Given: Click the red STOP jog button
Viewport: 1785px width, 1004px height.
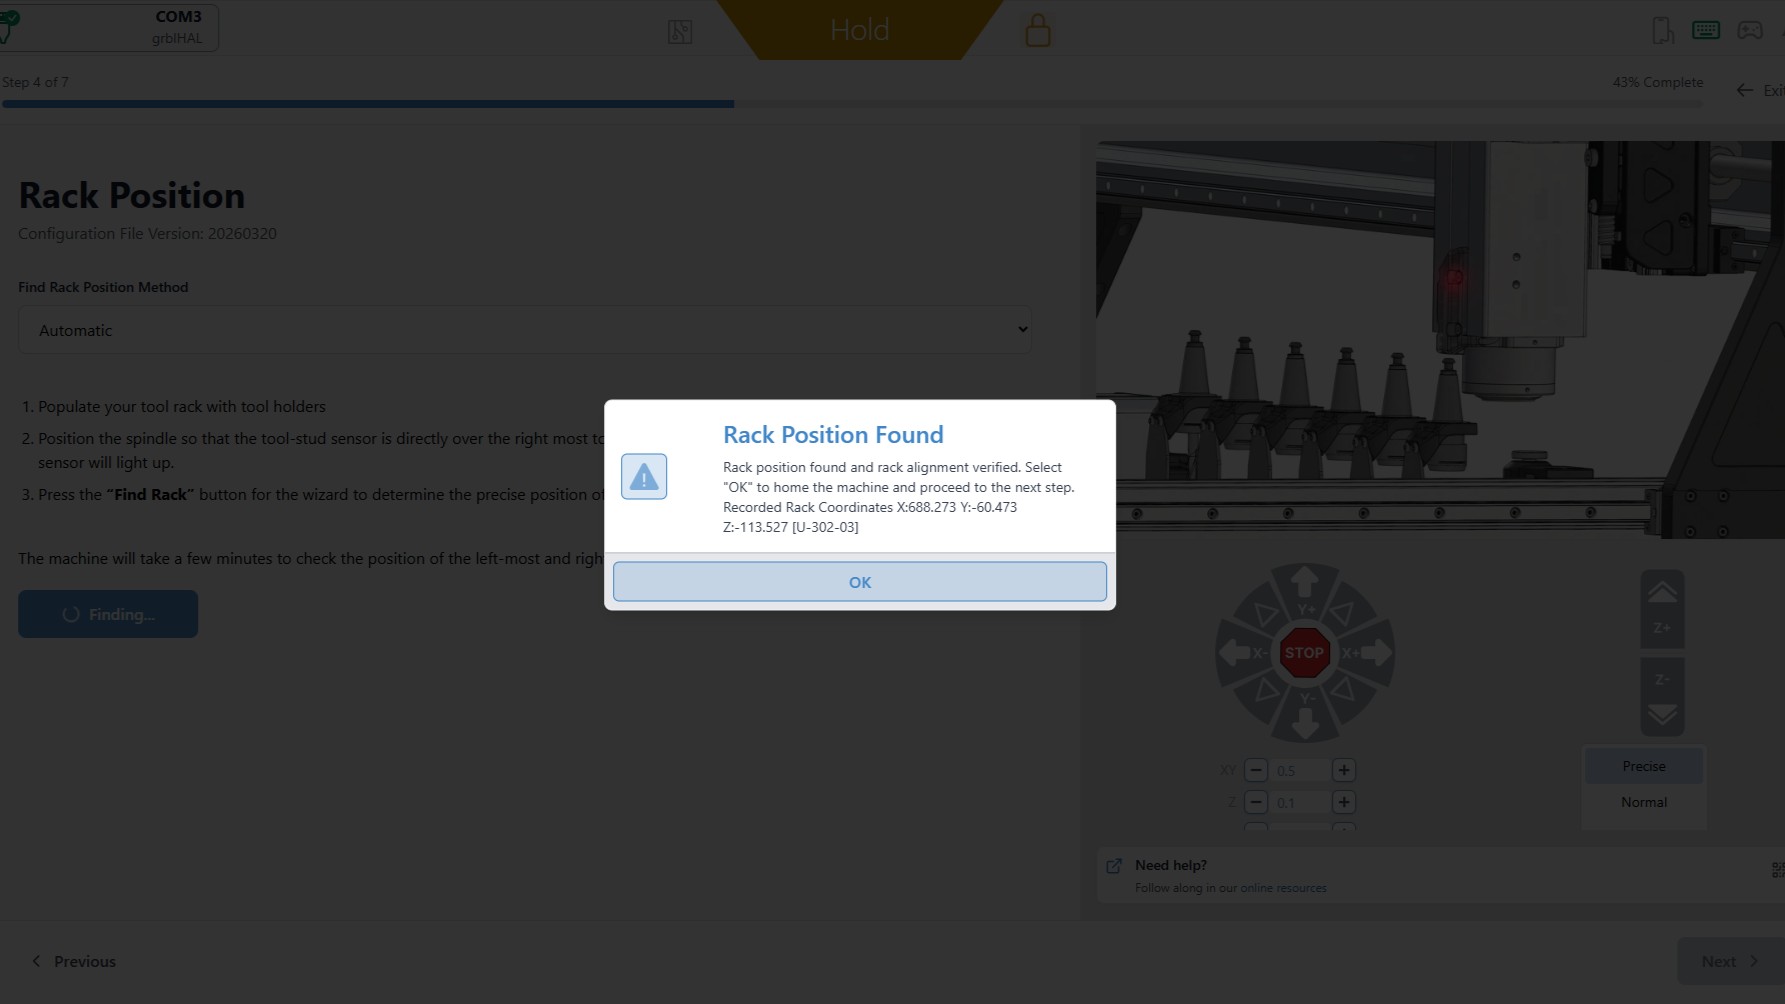Looking at the screenshot, I should pos(1304,653).
